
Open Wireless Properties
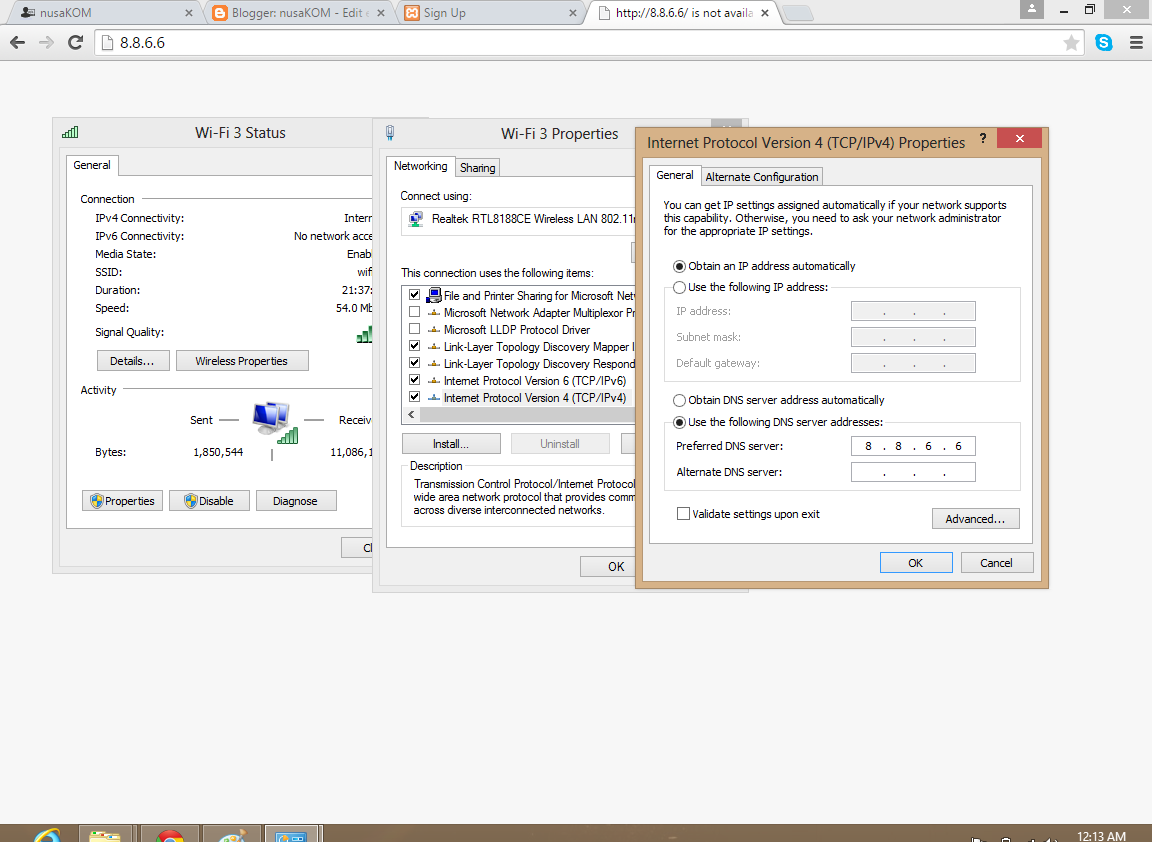(242, 361)
